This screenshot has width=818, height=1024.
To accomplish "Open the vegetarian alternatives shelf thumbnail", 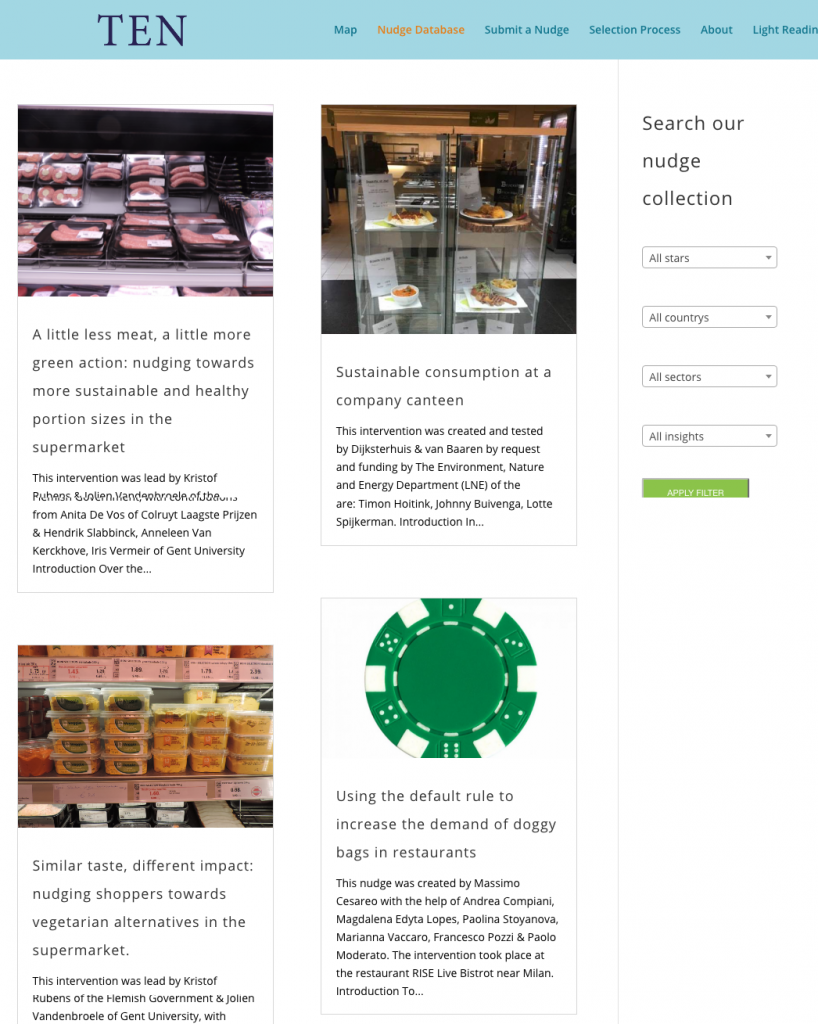I will [146, 736].
